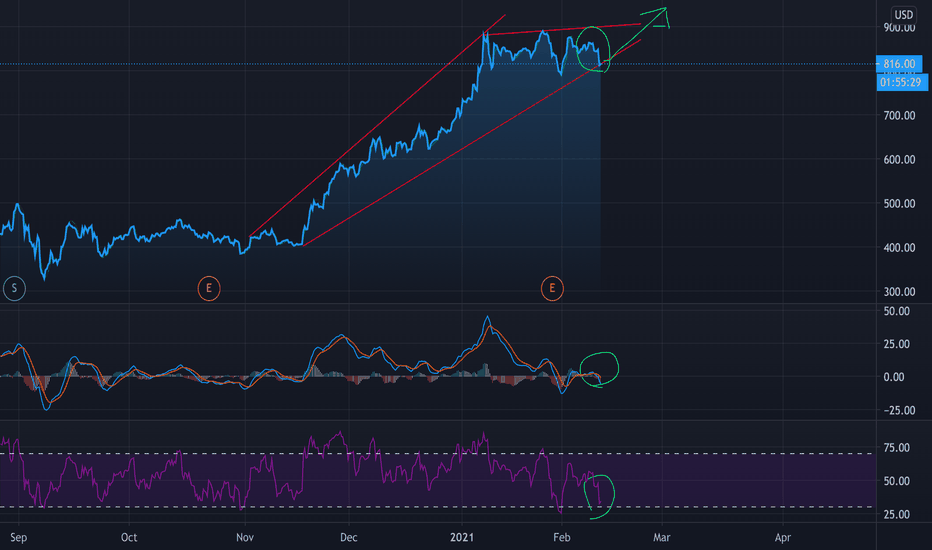Screen dimensions: 932x550
Task: Click the 816.00 current price label
Action: (x=899, y=64)
